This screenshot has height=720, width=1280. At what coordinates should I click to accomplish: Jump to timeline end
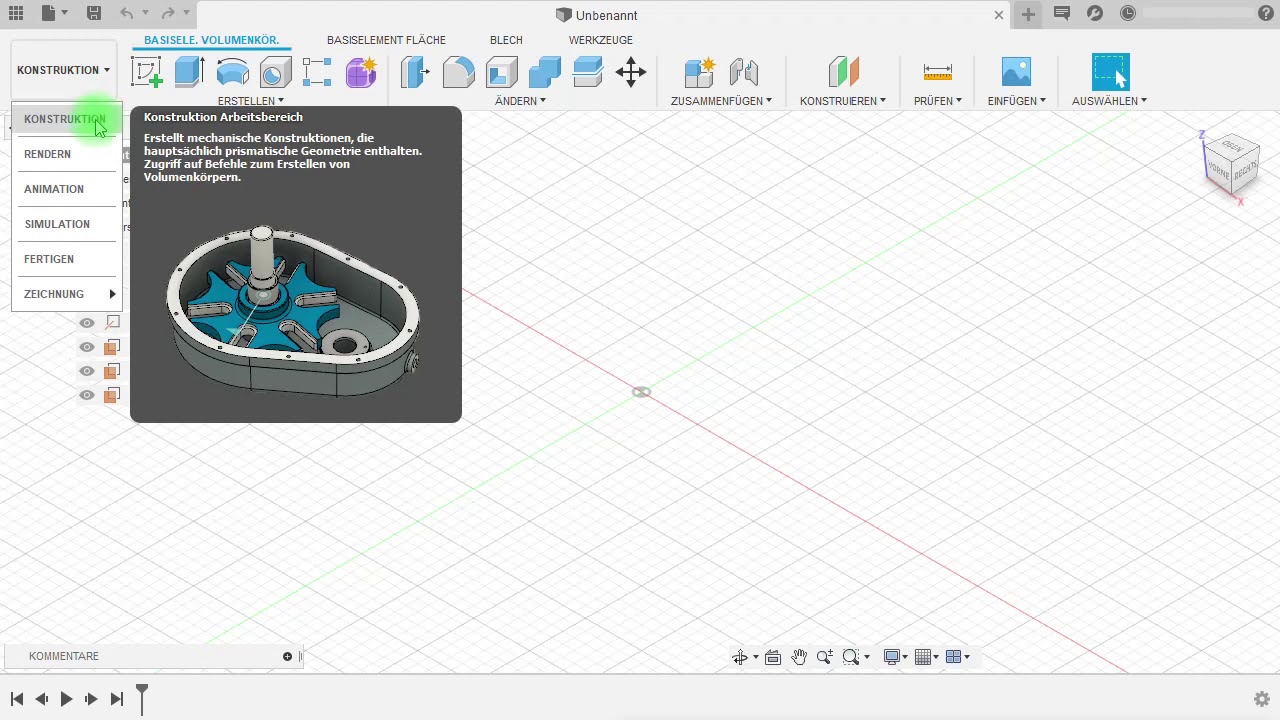pyautogui.click(x=116, y=699)
